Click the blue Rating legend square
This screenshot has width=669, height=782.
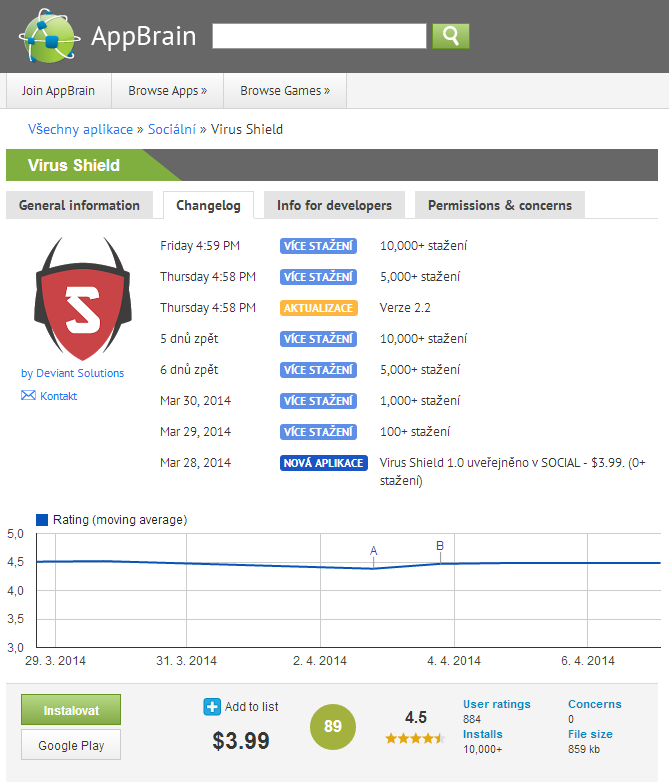tap(42, 520)
